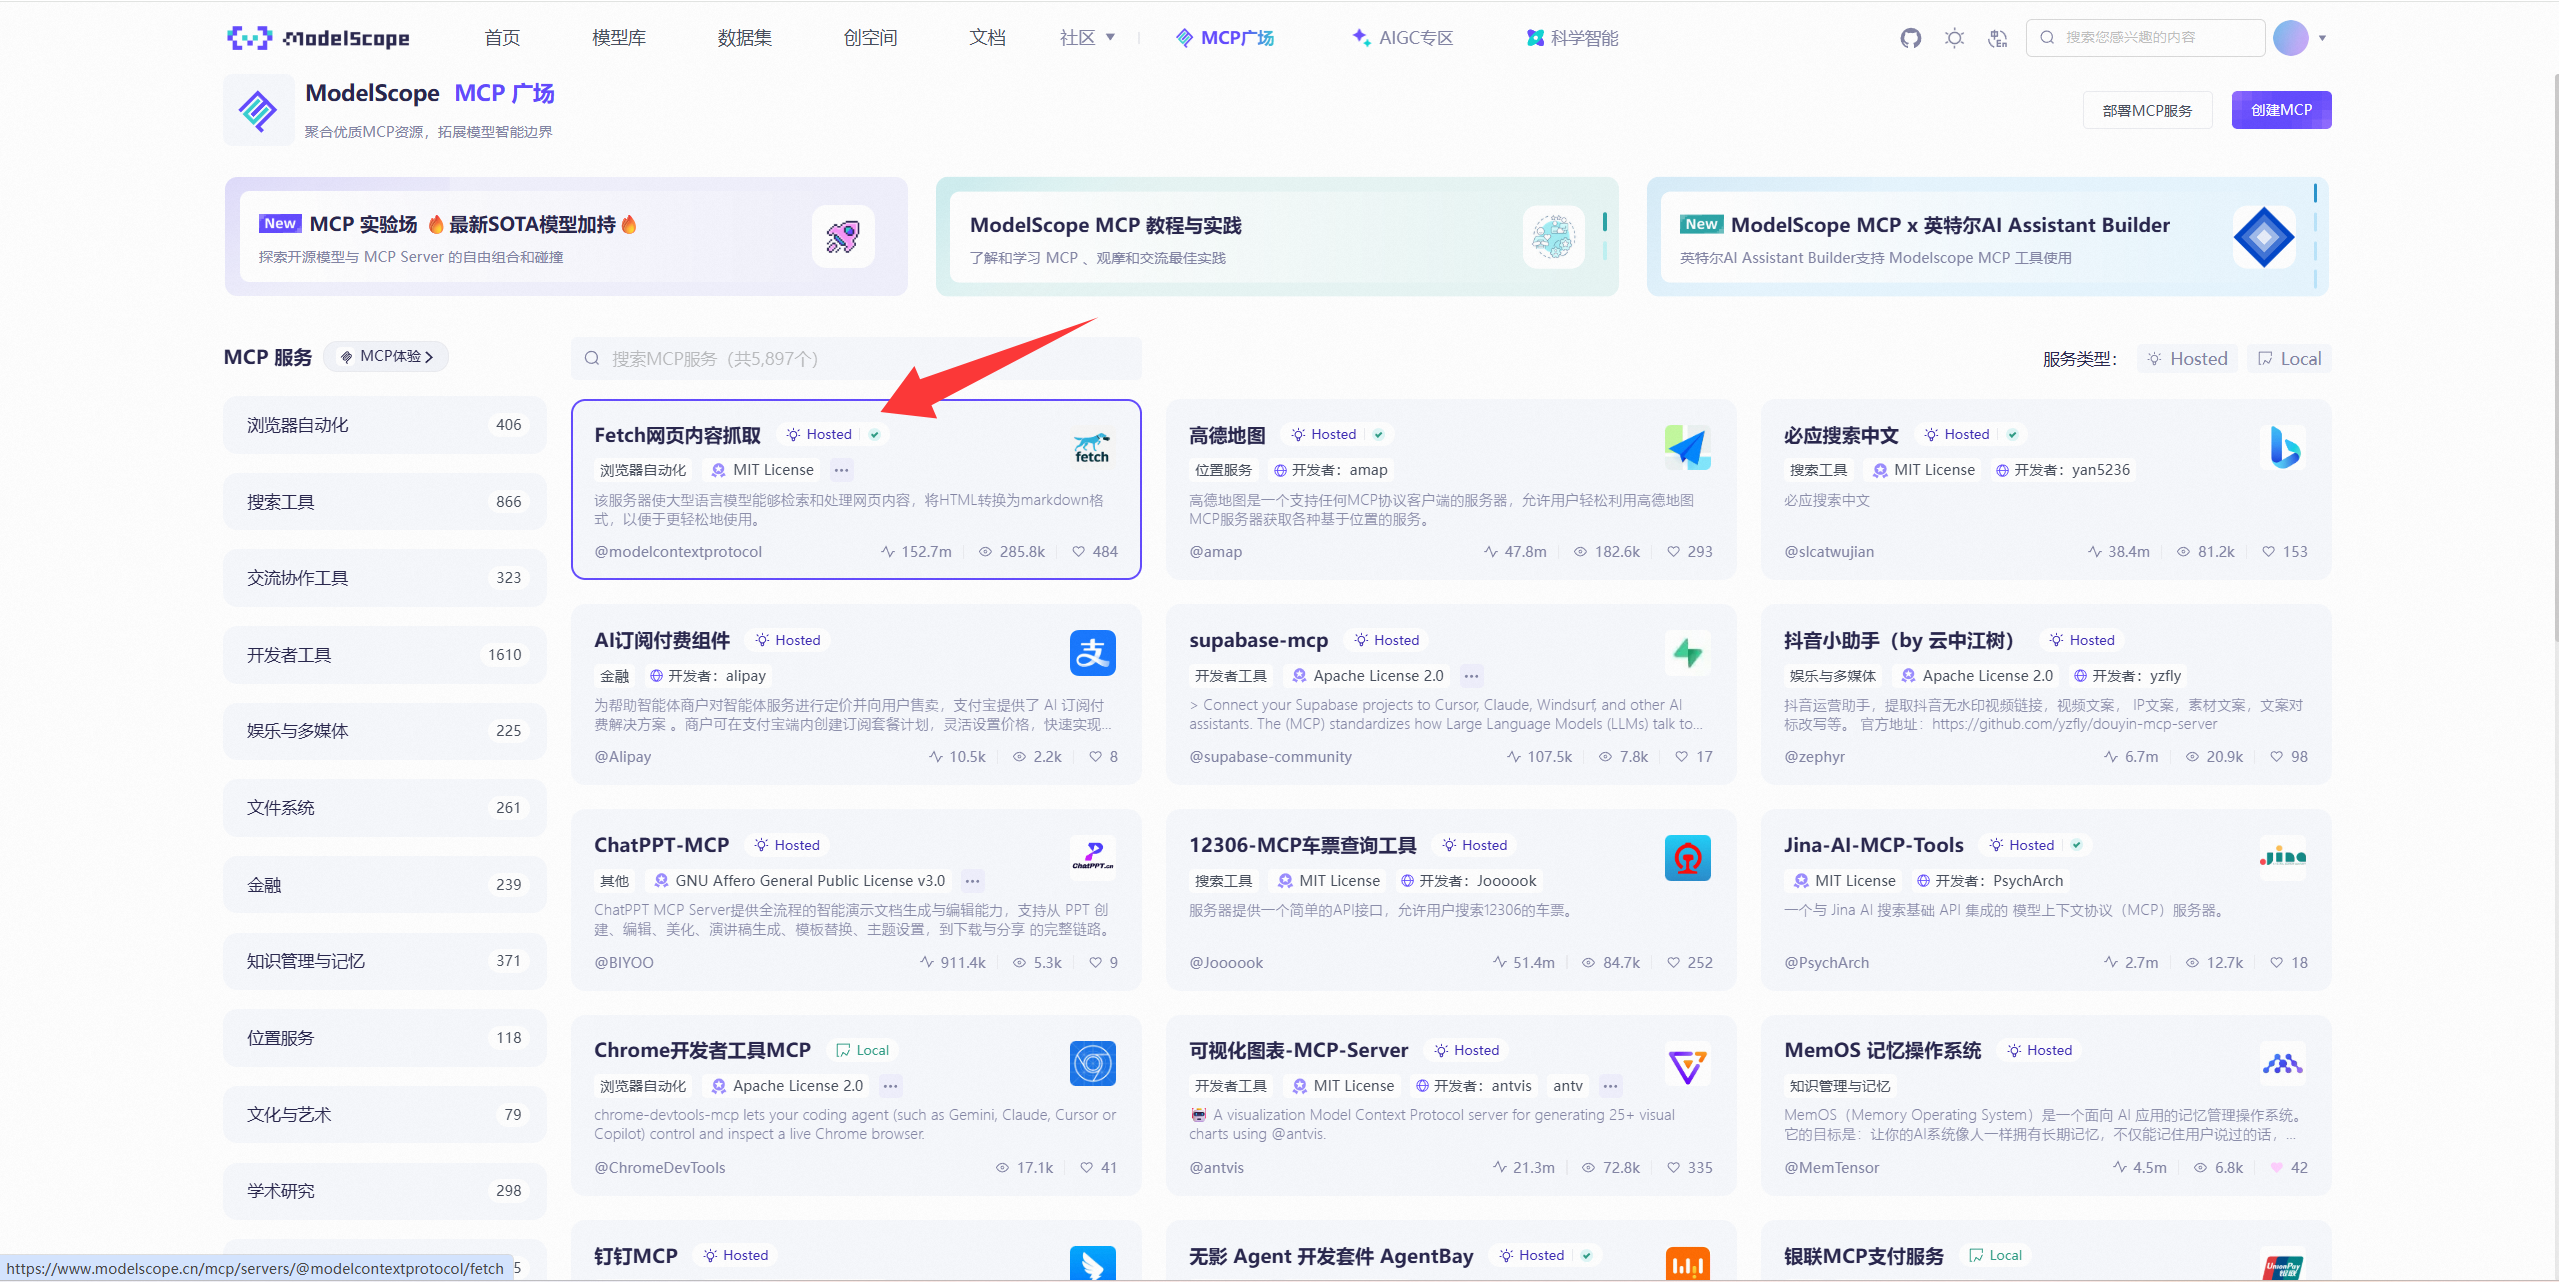Expand more tags on Chrome开发者工具MCP card
2559x1282 pixels.
(890, 1086)
